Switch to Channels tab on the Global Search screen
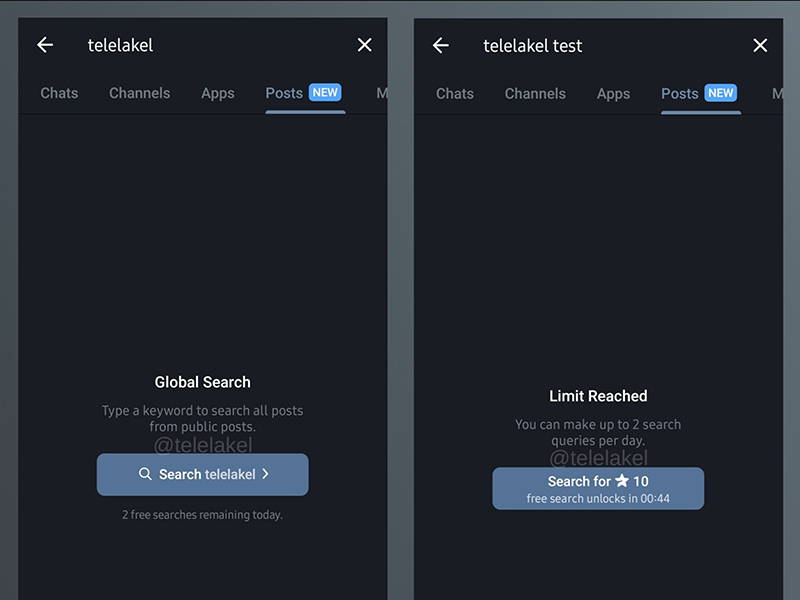800x600 pixels. tap(139, 93)
